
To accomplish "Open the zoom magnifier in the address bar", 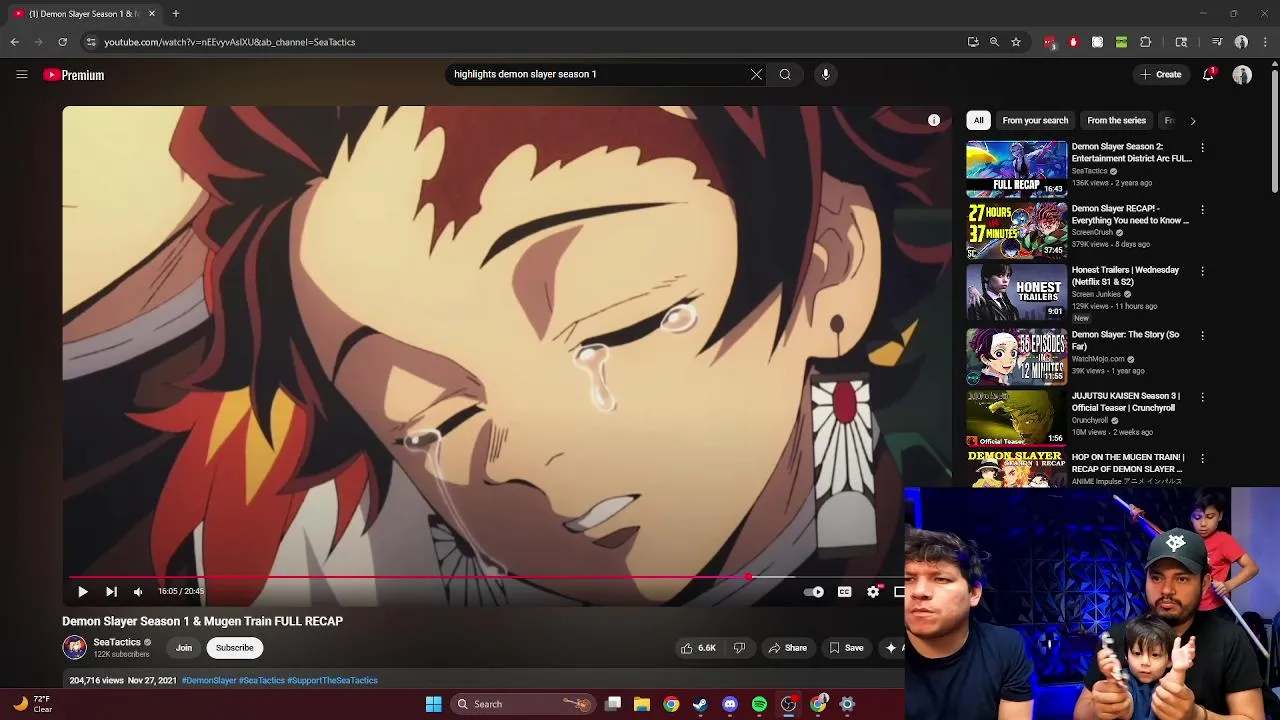I will pos(994,42).
